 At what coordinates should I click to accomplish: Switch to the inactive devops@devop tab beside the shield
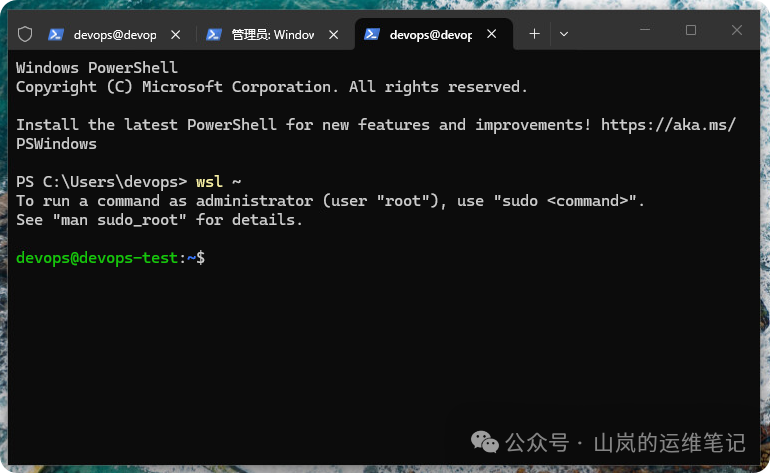tap(115, 34)
